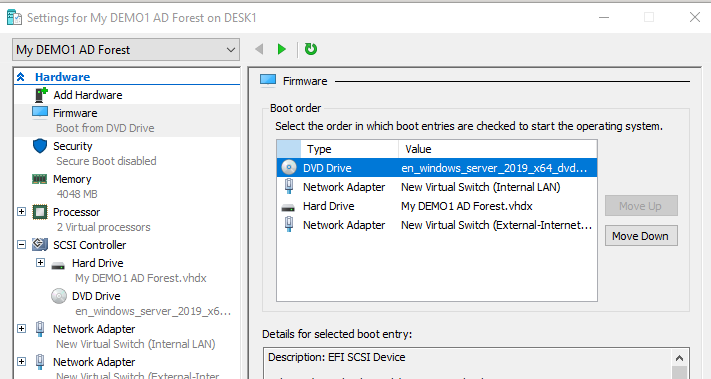Click the Move Down button
The height and width of the screenshot is (379, 711).
point(641,236)
